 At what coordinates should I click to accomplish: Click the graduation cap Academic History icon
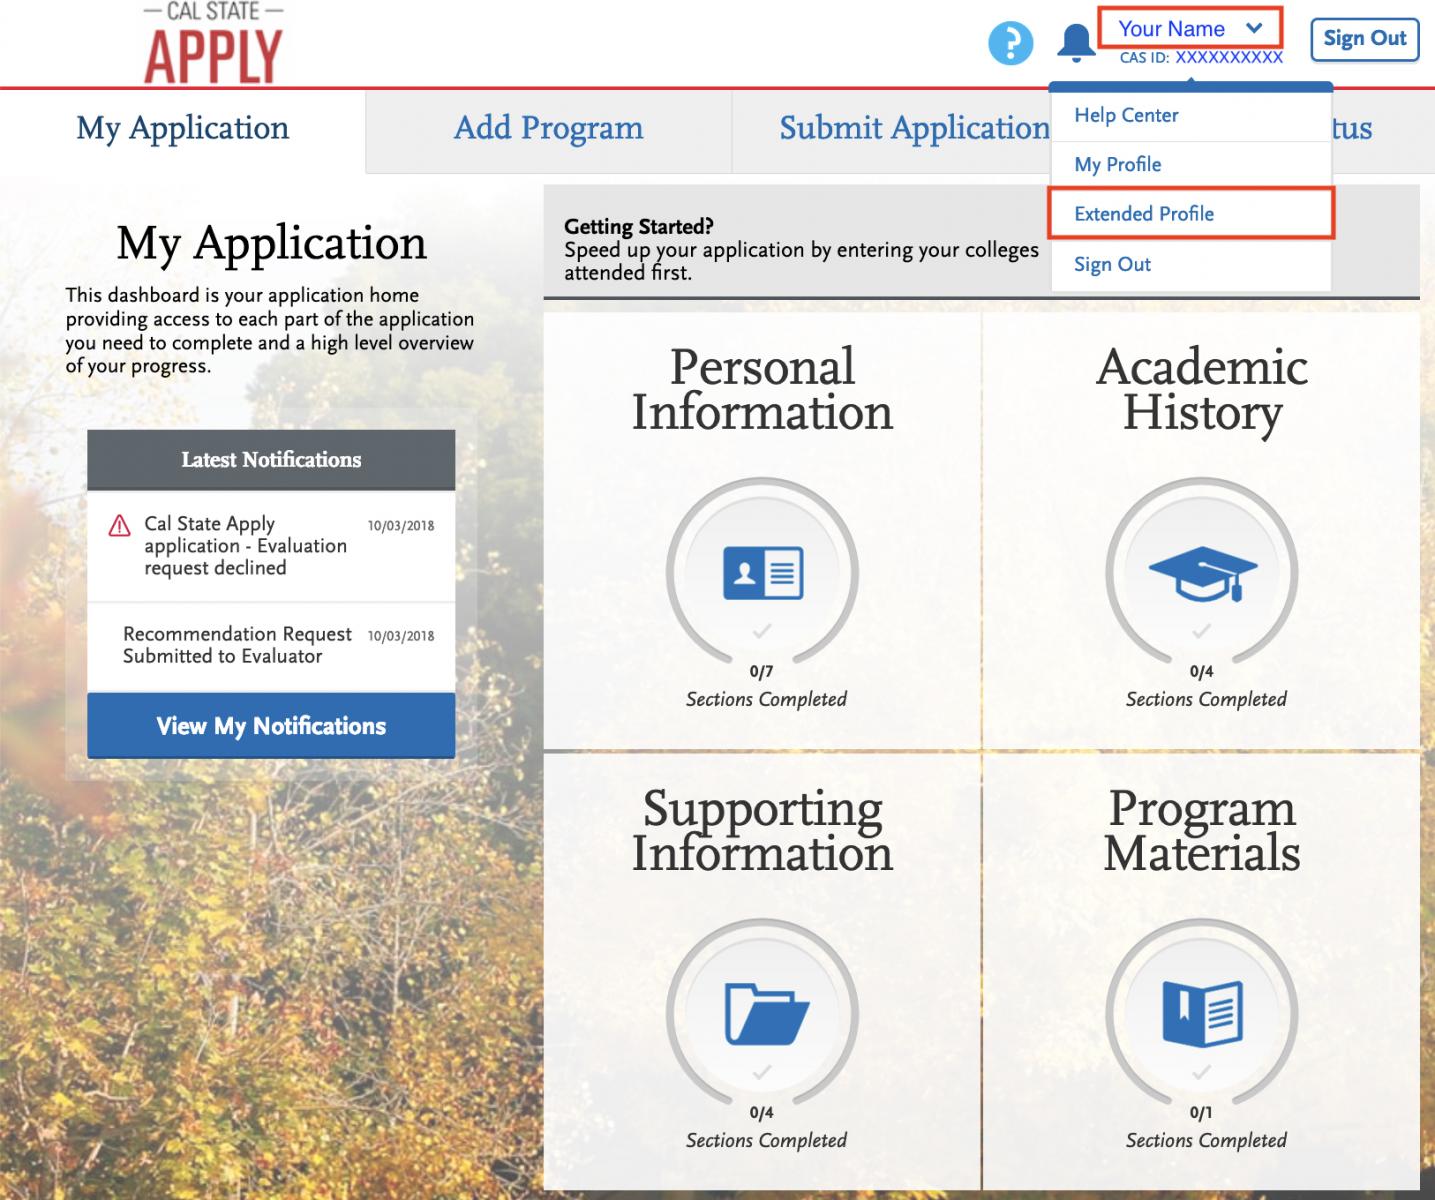coord(1202,572)
